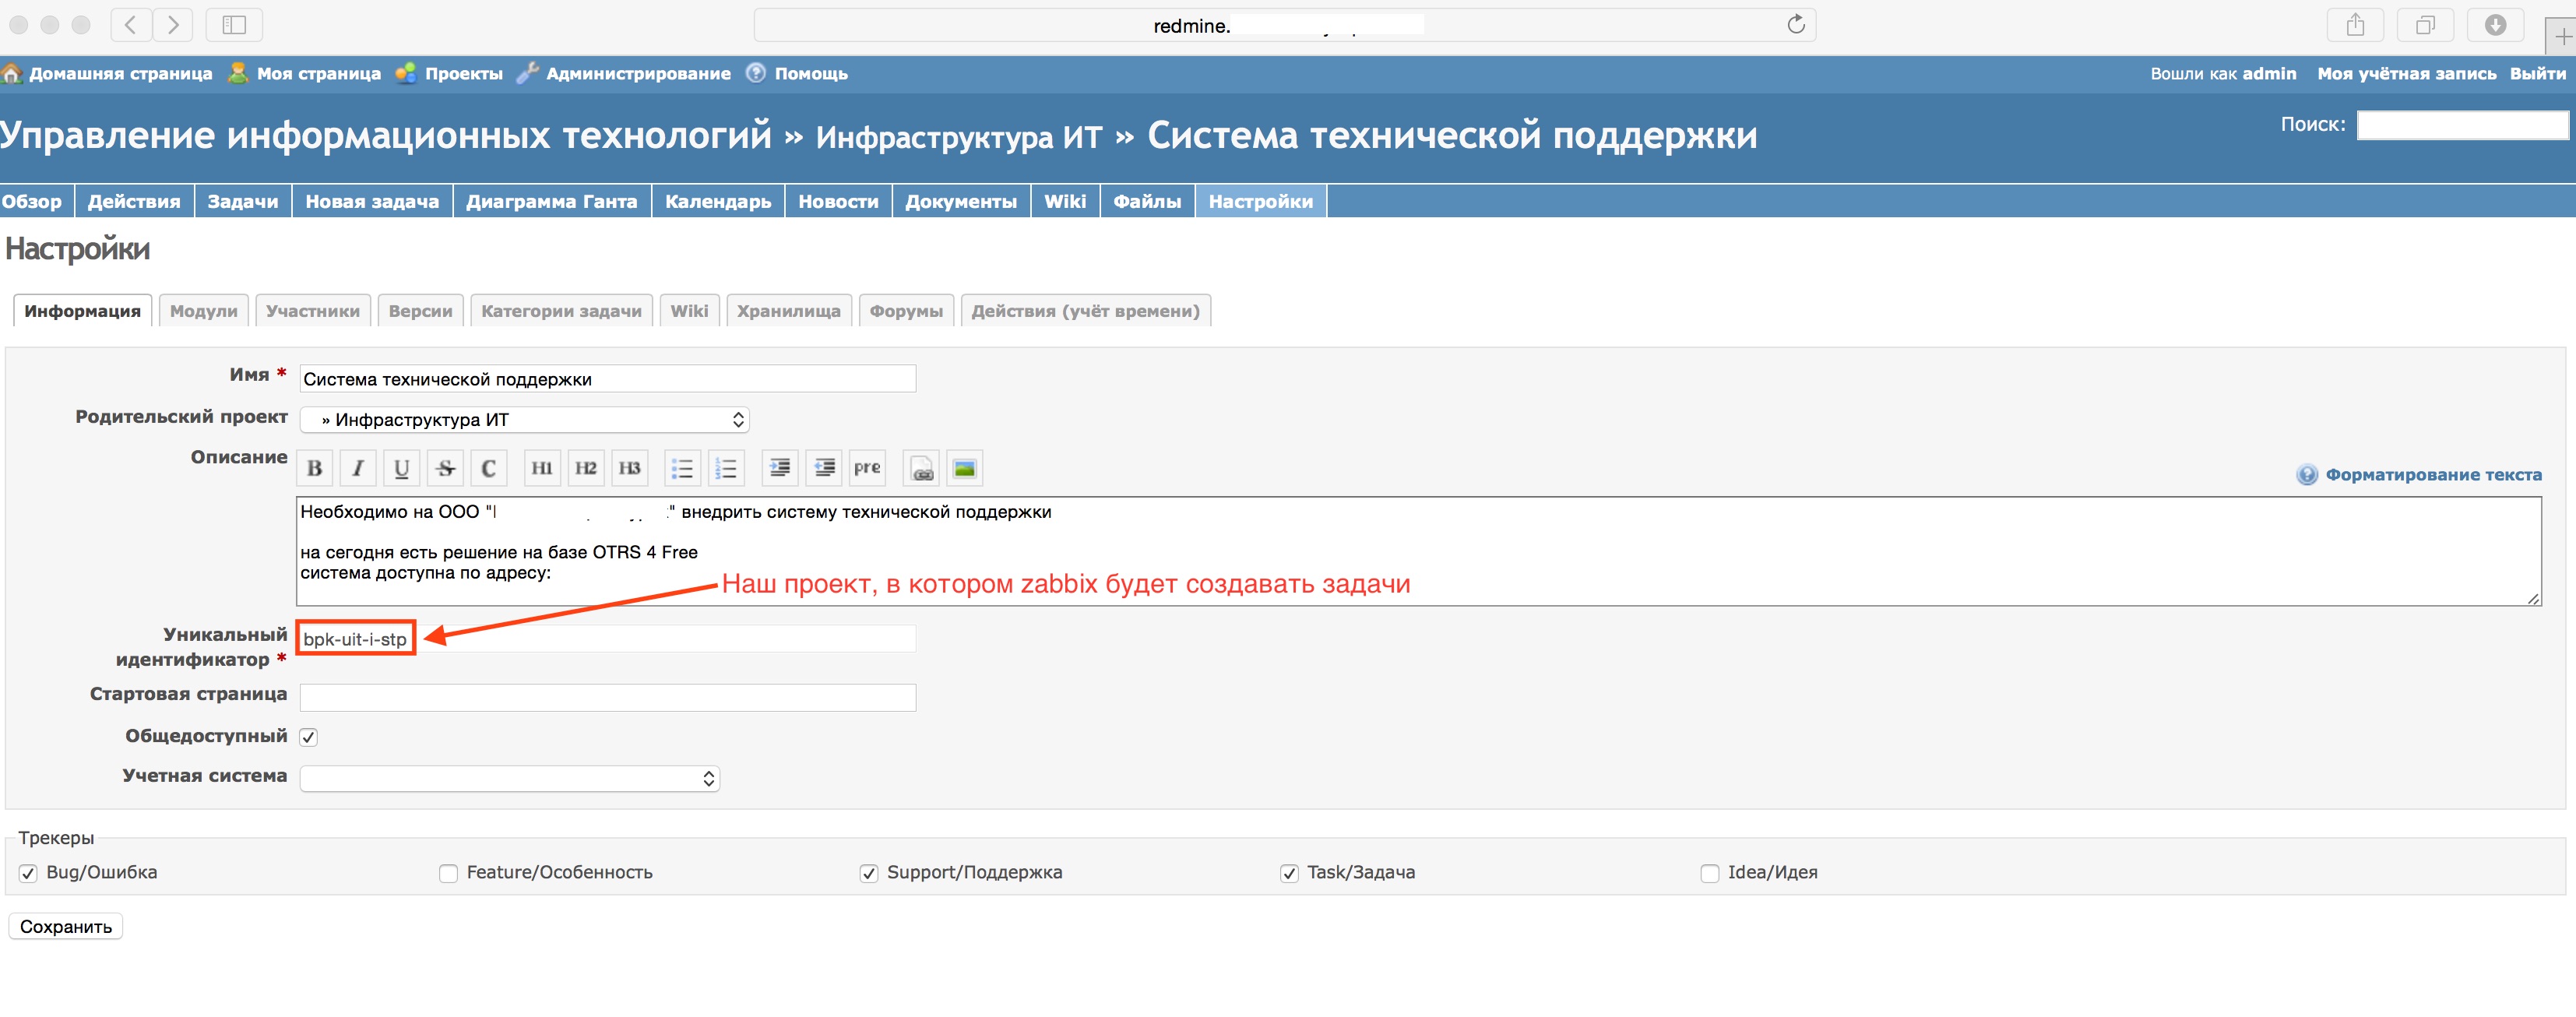The width and height of the screenshot is (2576, 1017).
Task: Open the Родительский проект dropdown
Action: pyautogui.click(x=524, y=420)
